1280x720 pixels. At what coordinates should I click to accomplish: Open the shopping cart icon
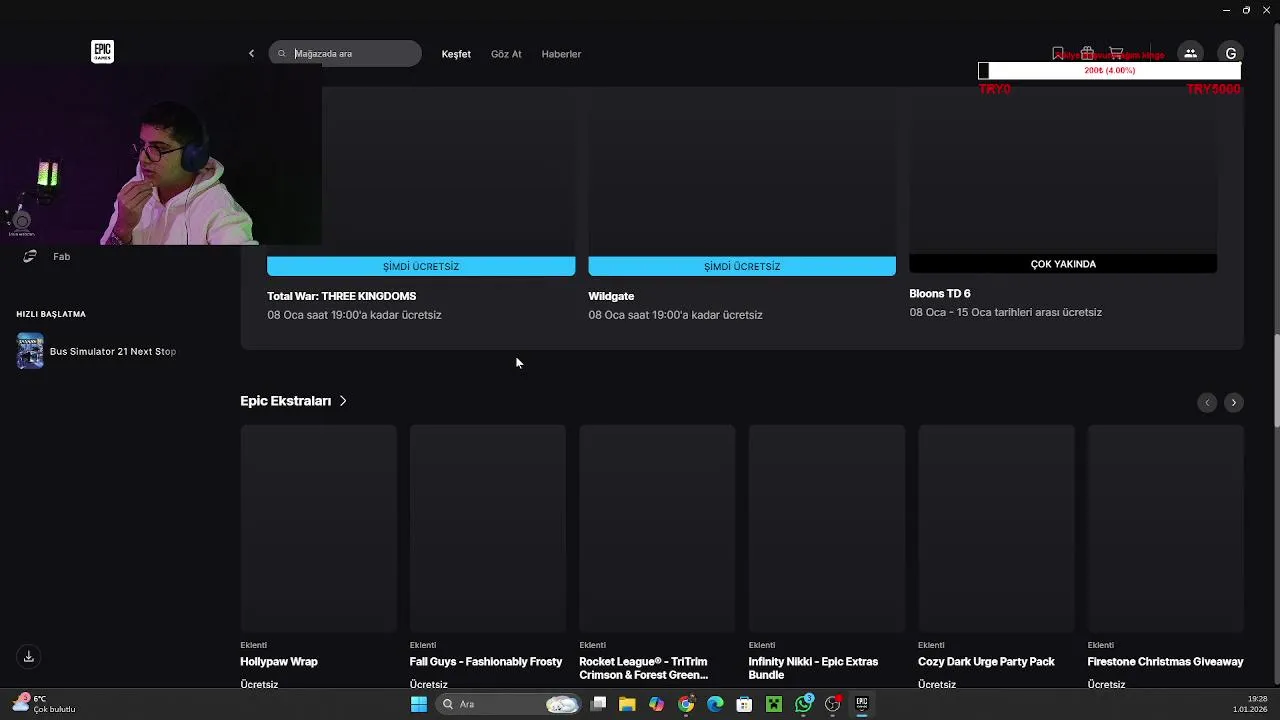coord(1116,53)
